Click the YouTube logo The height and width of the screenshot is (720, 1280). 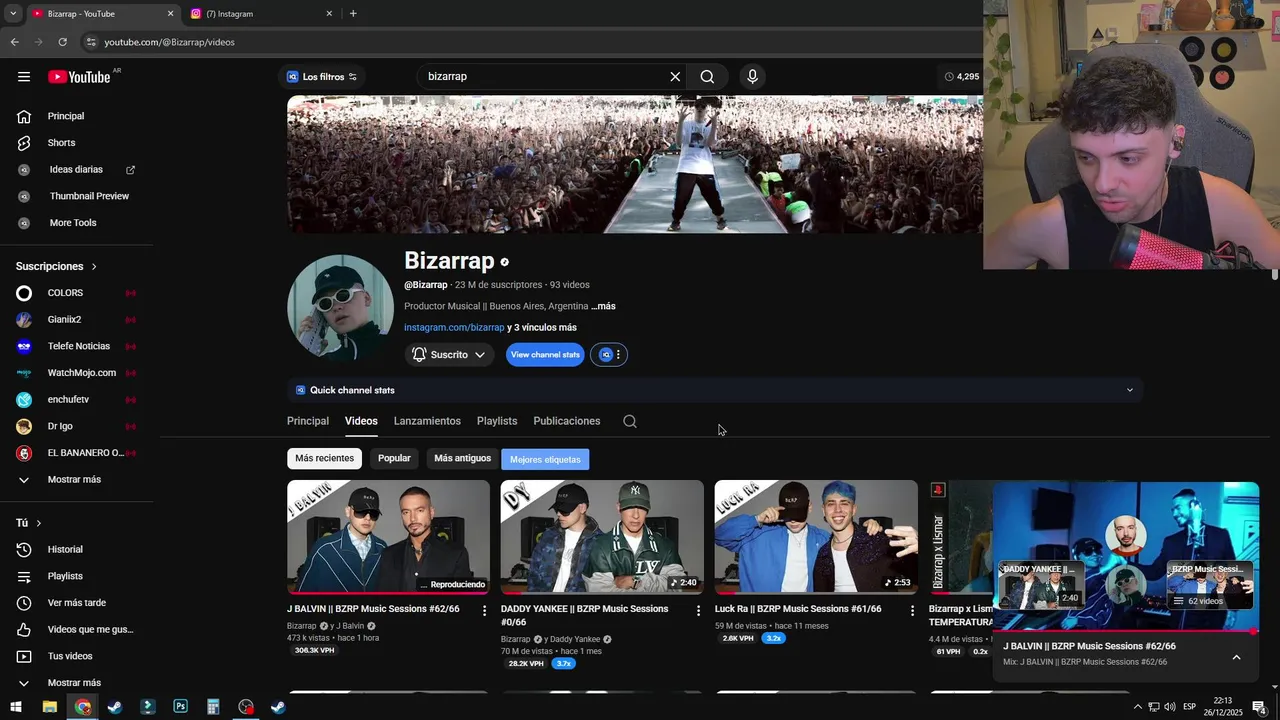pyautogui.click(x=79, y=77)
